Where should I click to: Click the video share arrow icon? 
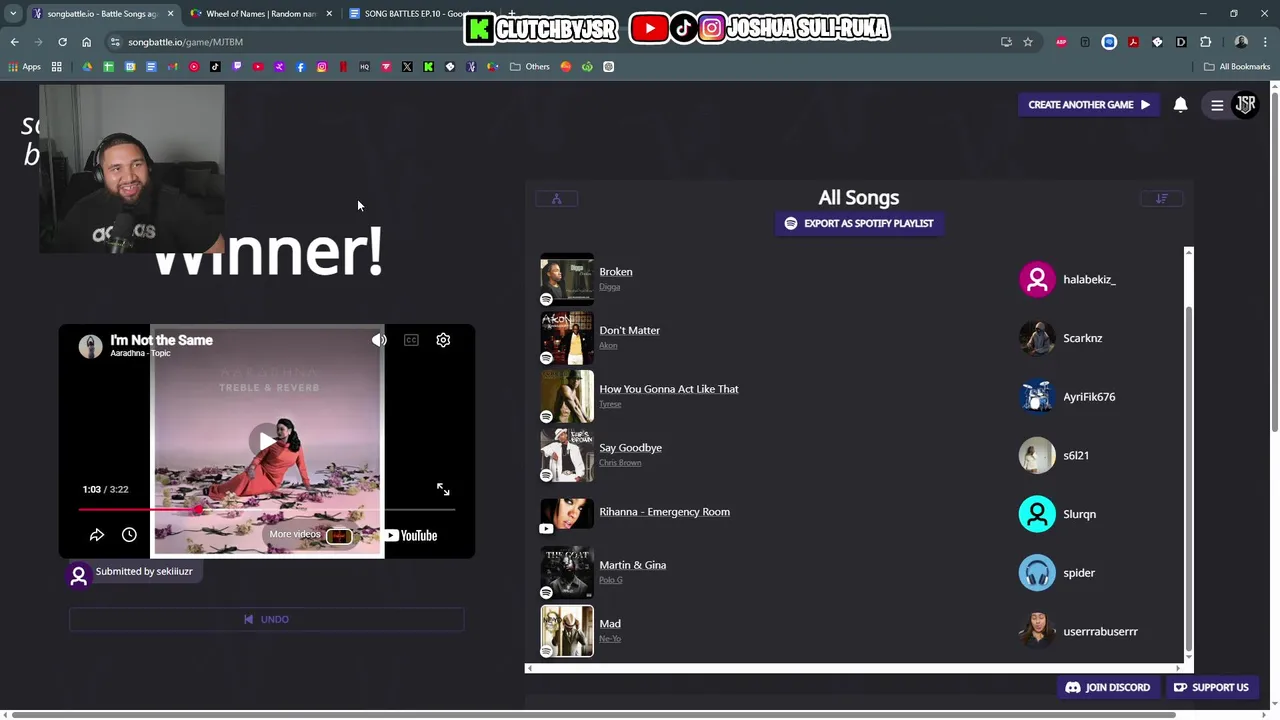point(97,535)
